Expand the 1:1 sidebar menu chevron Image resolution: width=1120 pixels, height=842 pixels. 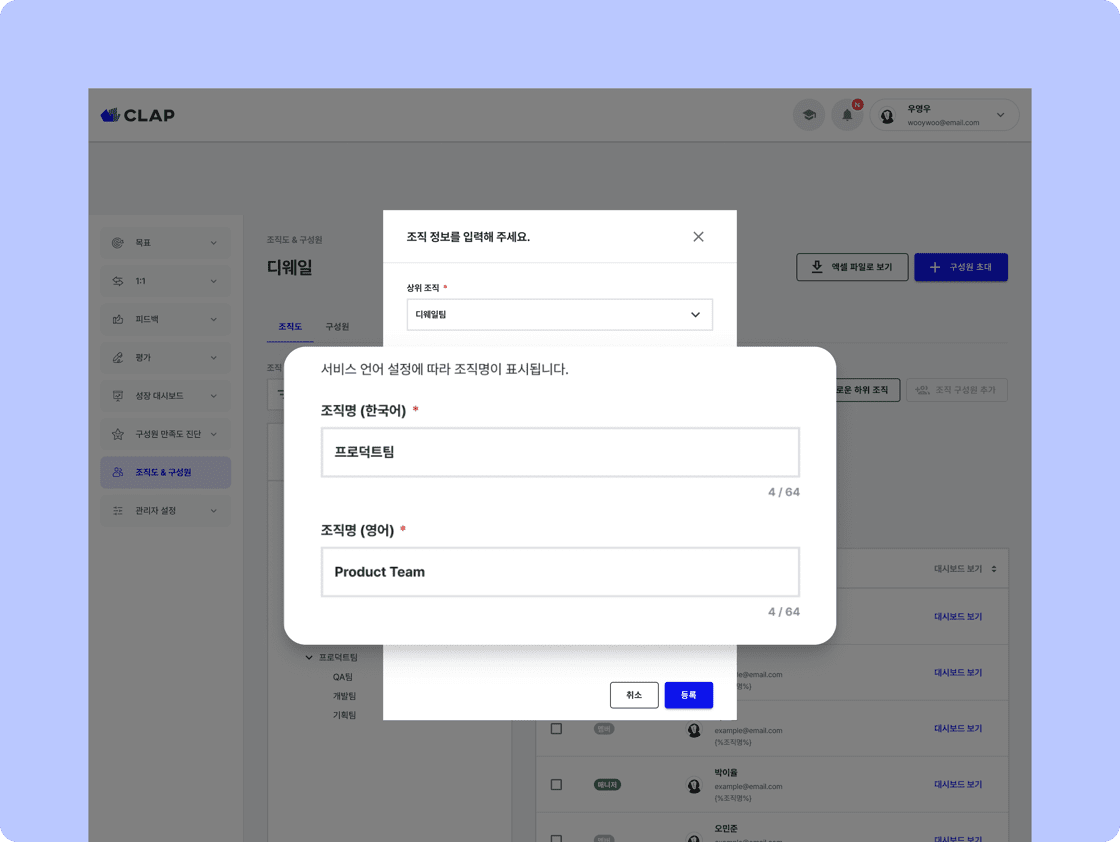[214, 281]
